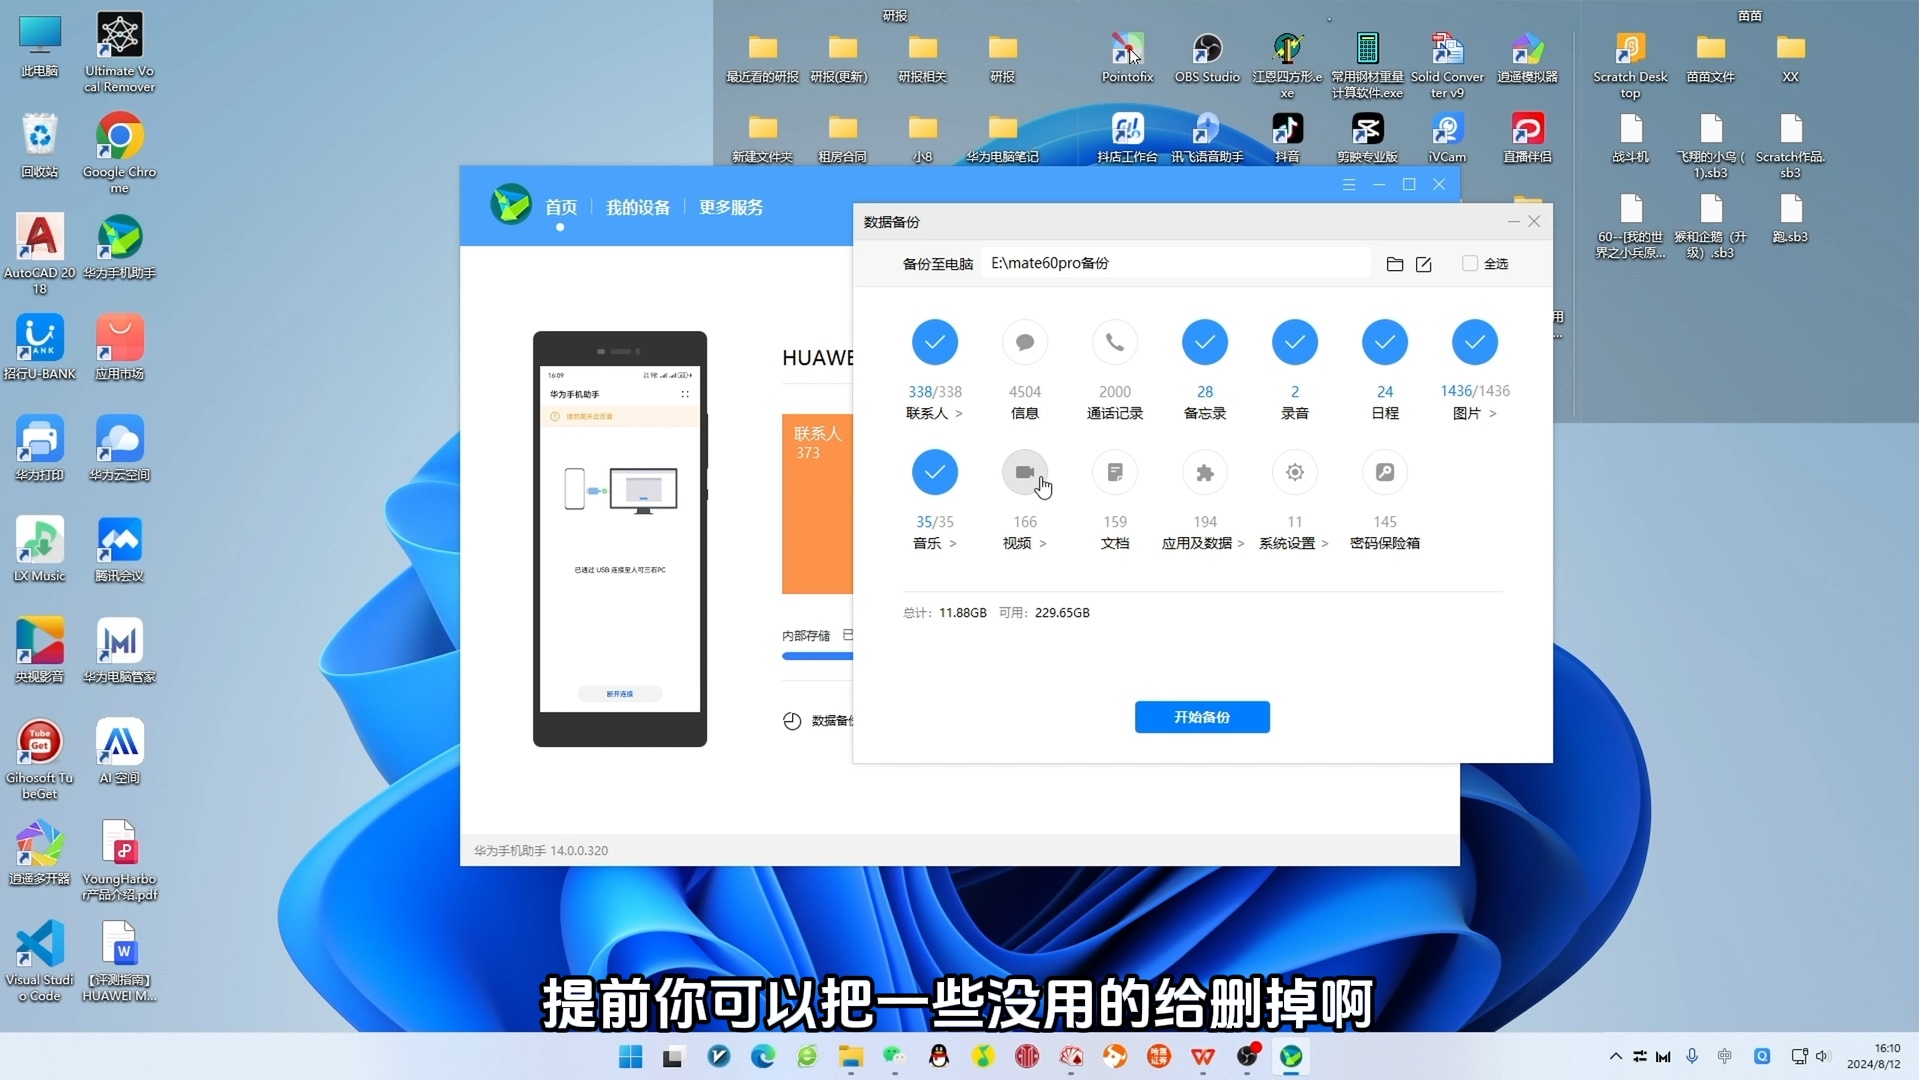Uncheck the 联系人 contacts backup circle
1919x1080 pixels.
(x=934, y=343)
